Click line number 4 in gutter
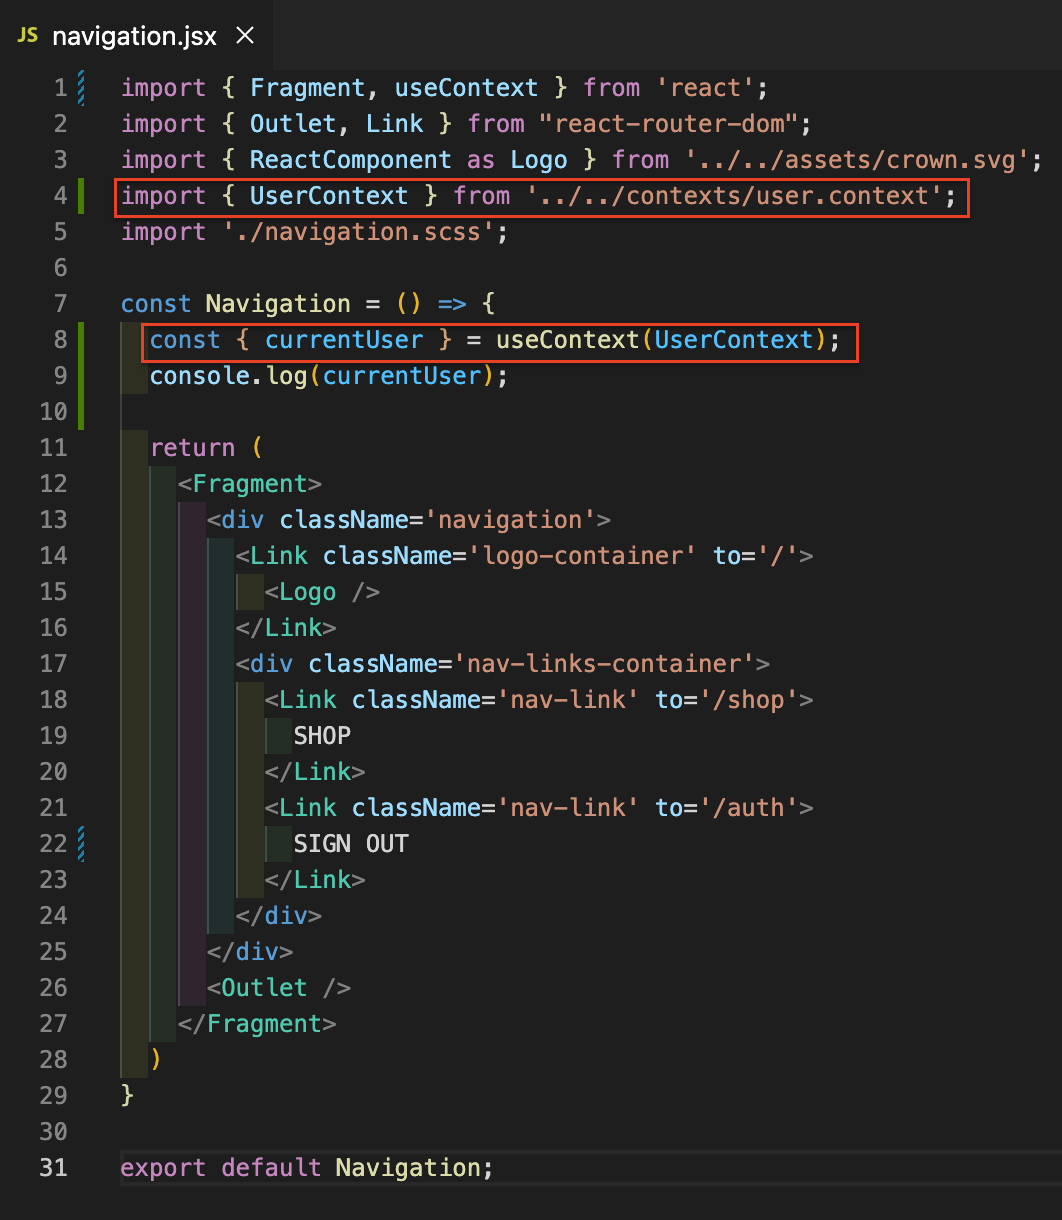Viewport: 1062px width, 1220px height. (x=60, y=196)
